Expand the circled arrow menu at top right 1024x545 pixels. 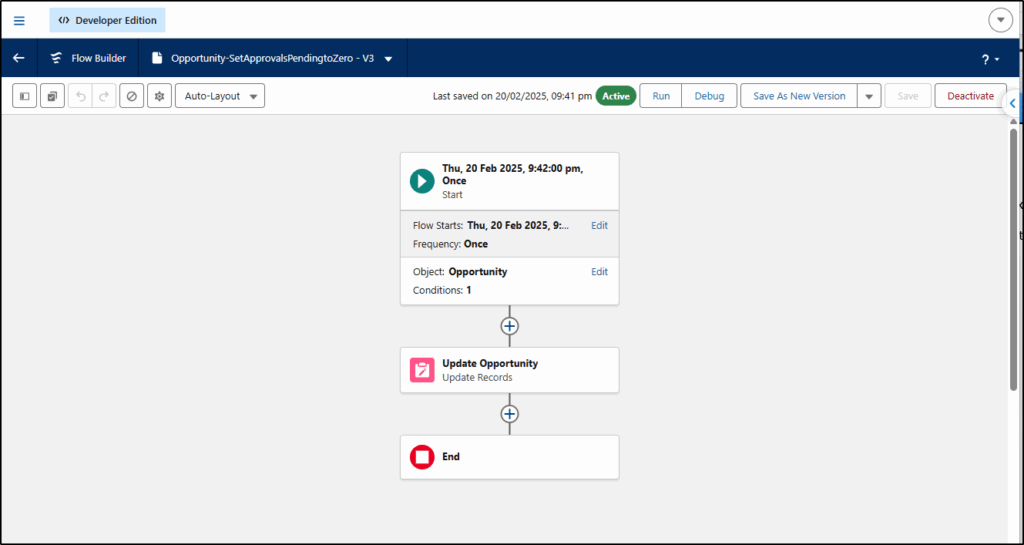(1000, 20)
